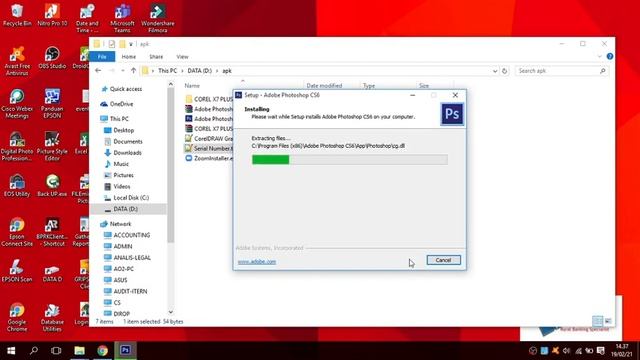Cancel the Photoshop CS6 installation
Image resolution: width=640 pixels, height=360 pixels.
coord(444,260)
